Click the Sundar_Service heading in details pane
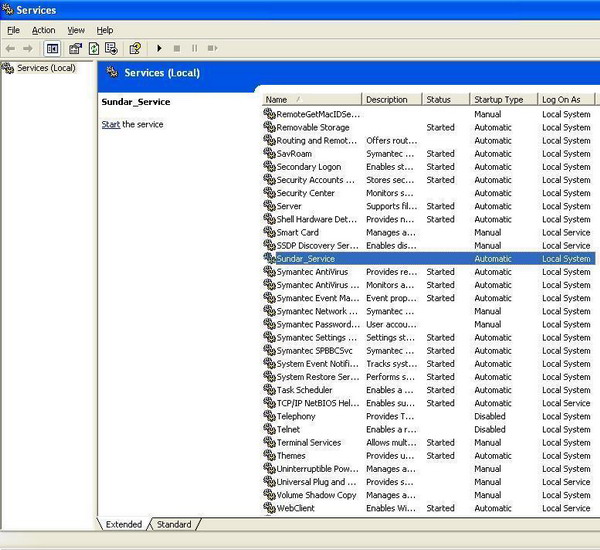This screenshot has width=600, height=550. (136, 102)
